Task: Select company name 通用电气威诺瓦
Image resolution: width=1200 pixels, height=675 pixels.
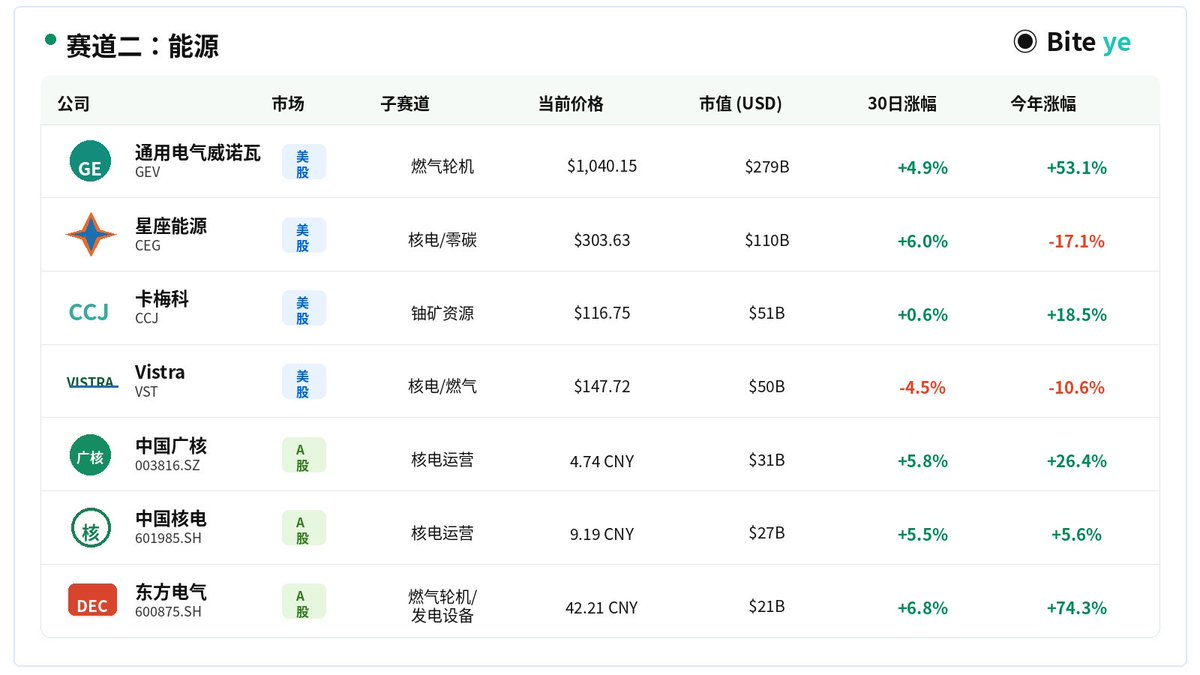Action: (198, 152)
